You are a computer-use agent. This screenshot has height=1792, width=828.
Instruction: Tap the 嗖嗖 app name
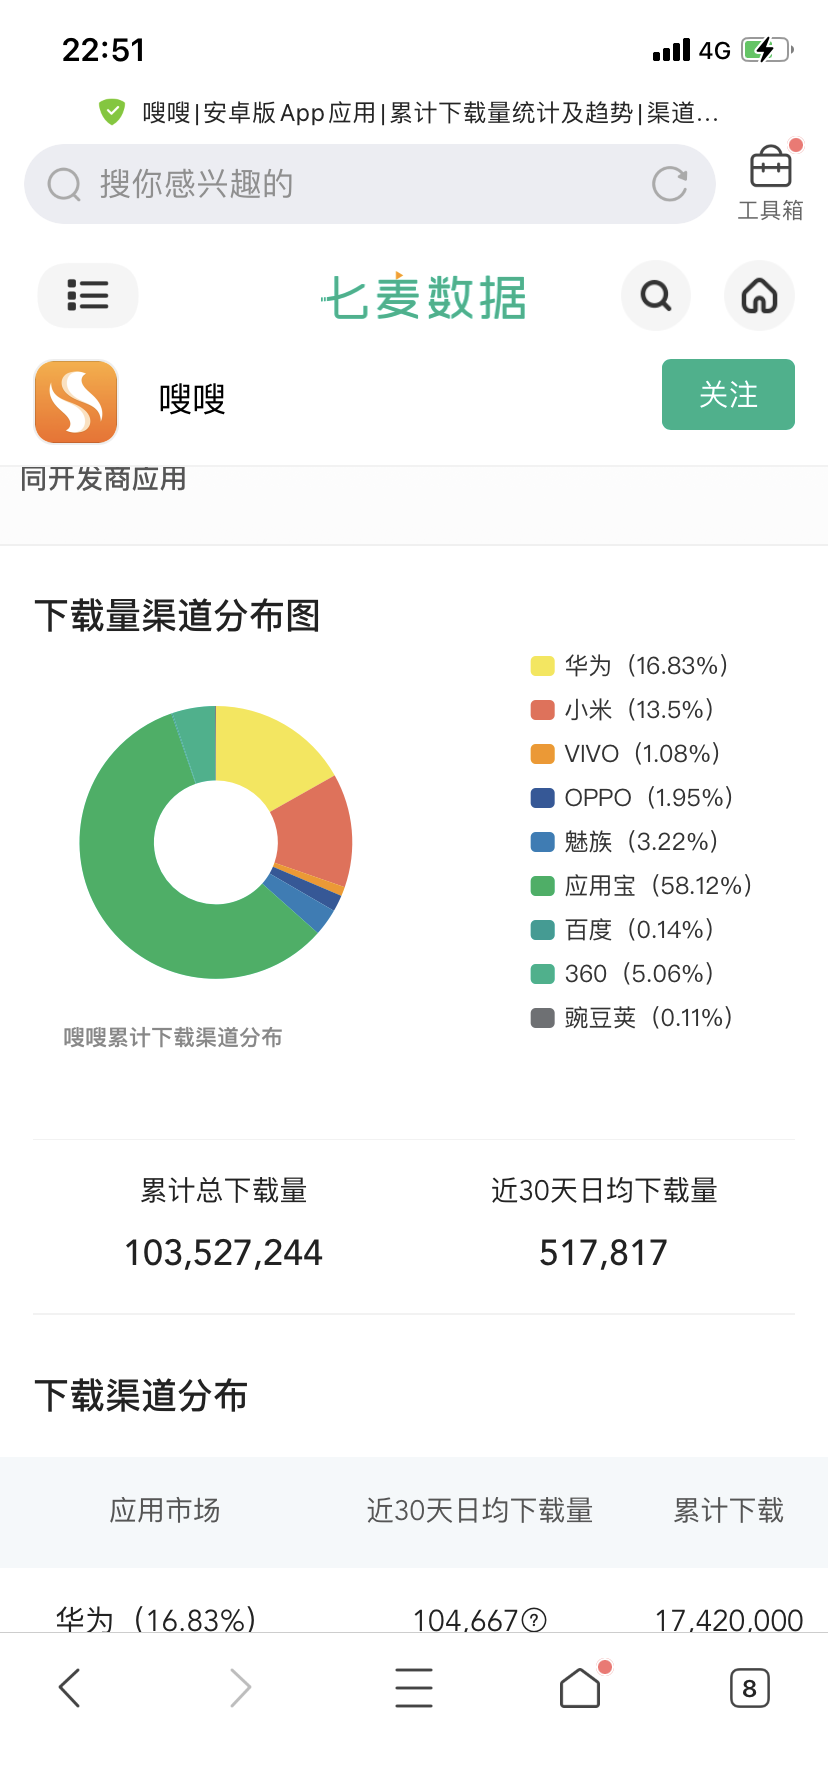tap(192, 400)
